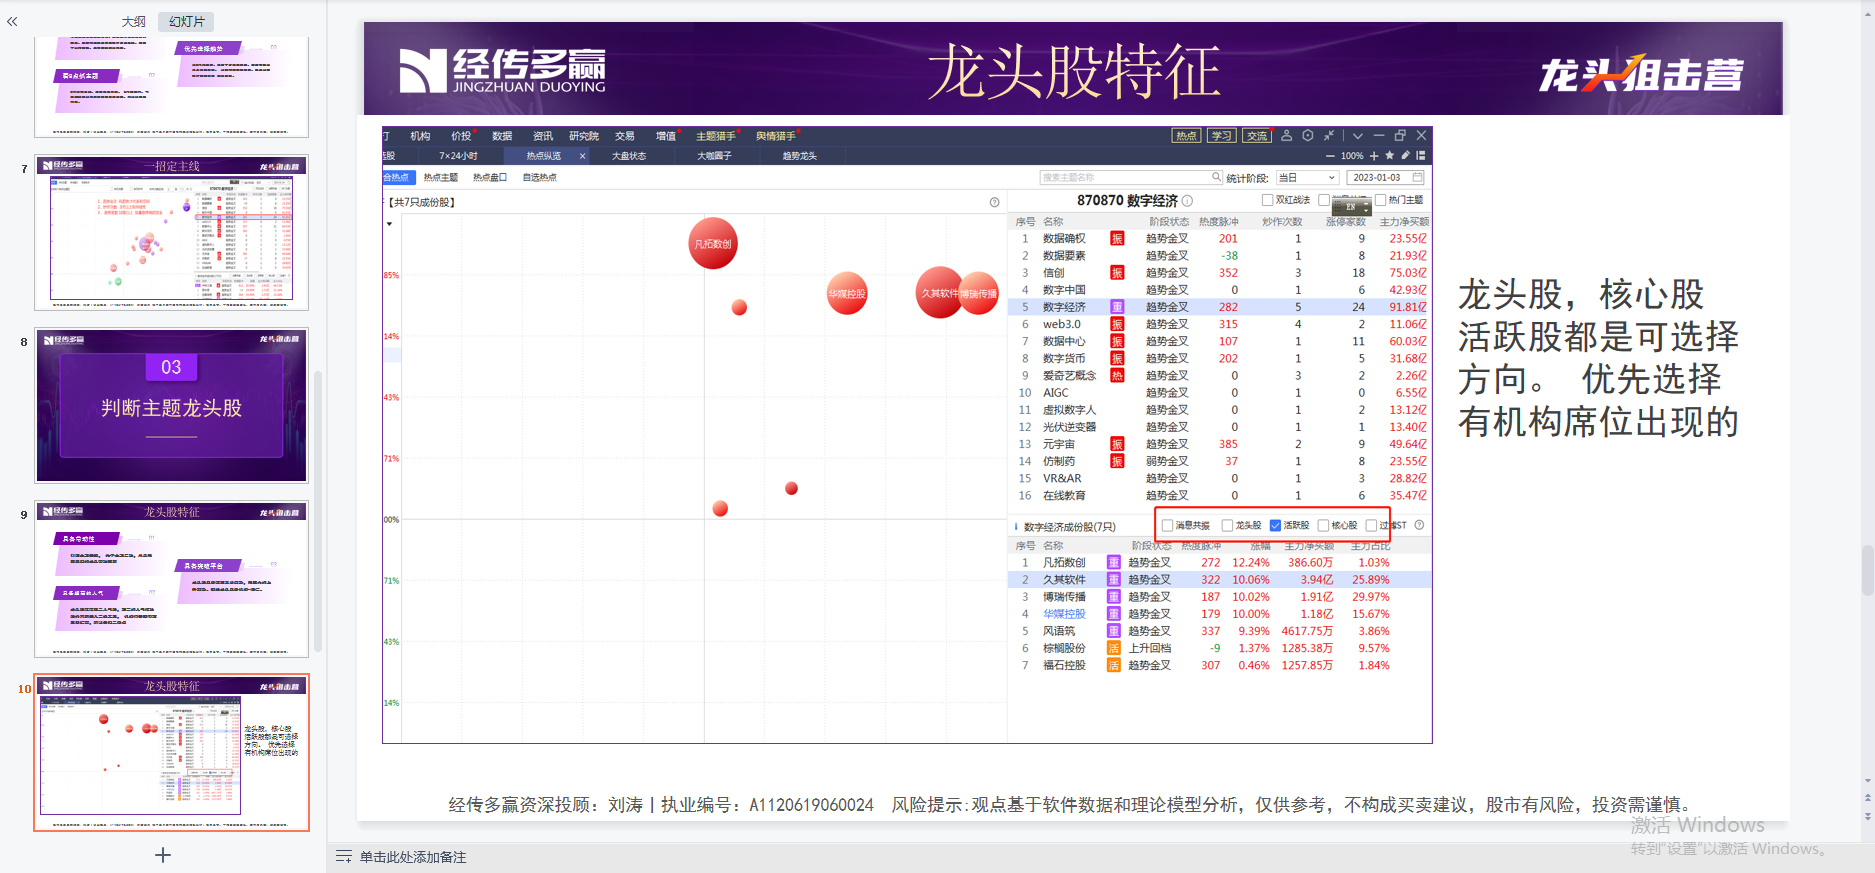Viewport: 1875px width, 873px height.
Task: Open the user account icon
Action: point(1287,136)
